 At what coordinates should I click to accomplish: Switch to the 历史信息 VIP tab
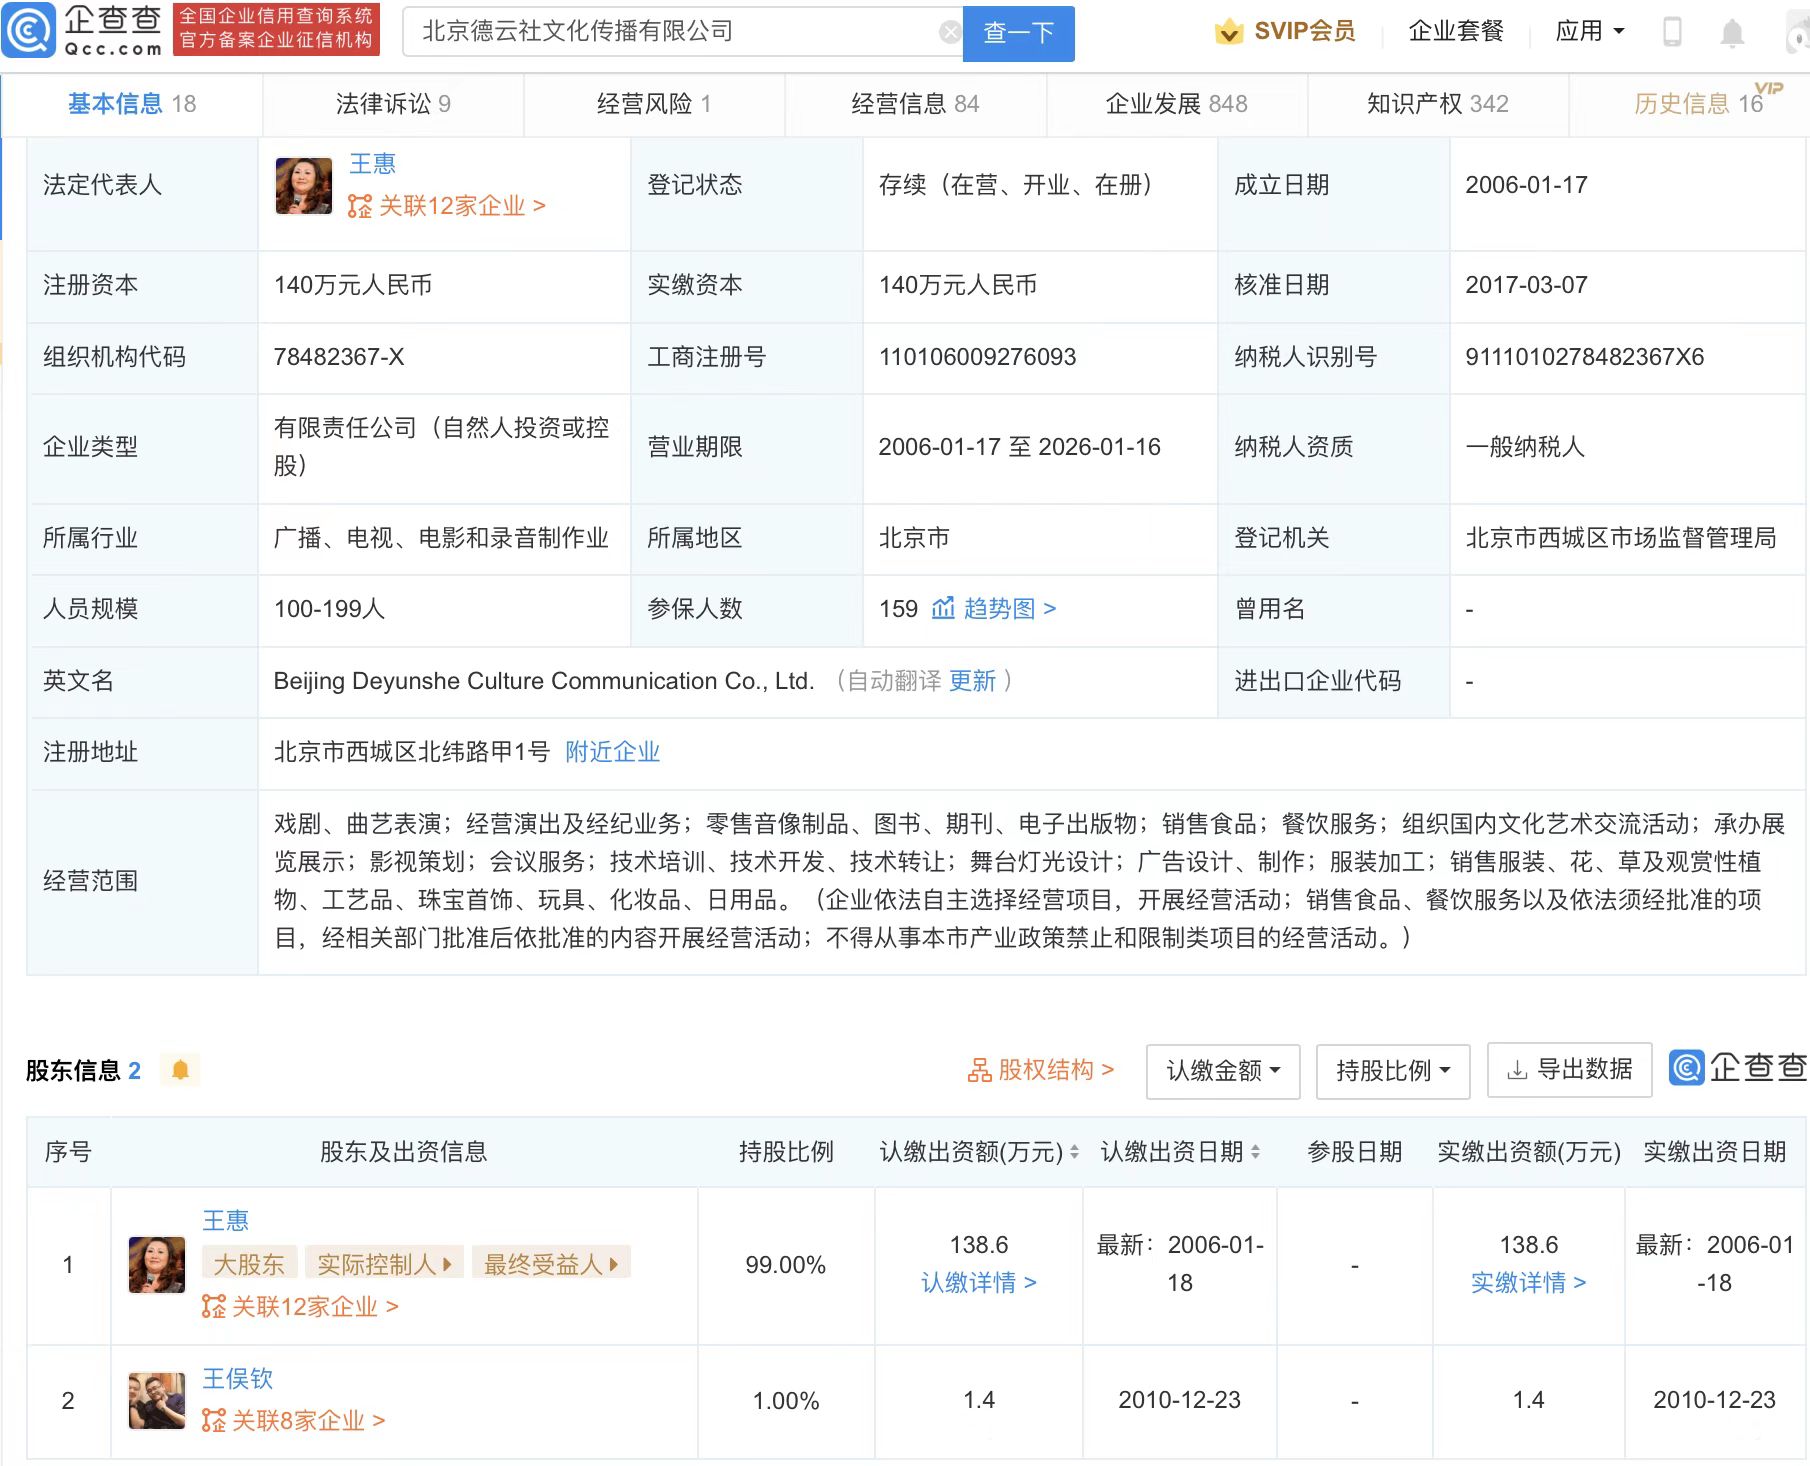(x=1698, y=104)
